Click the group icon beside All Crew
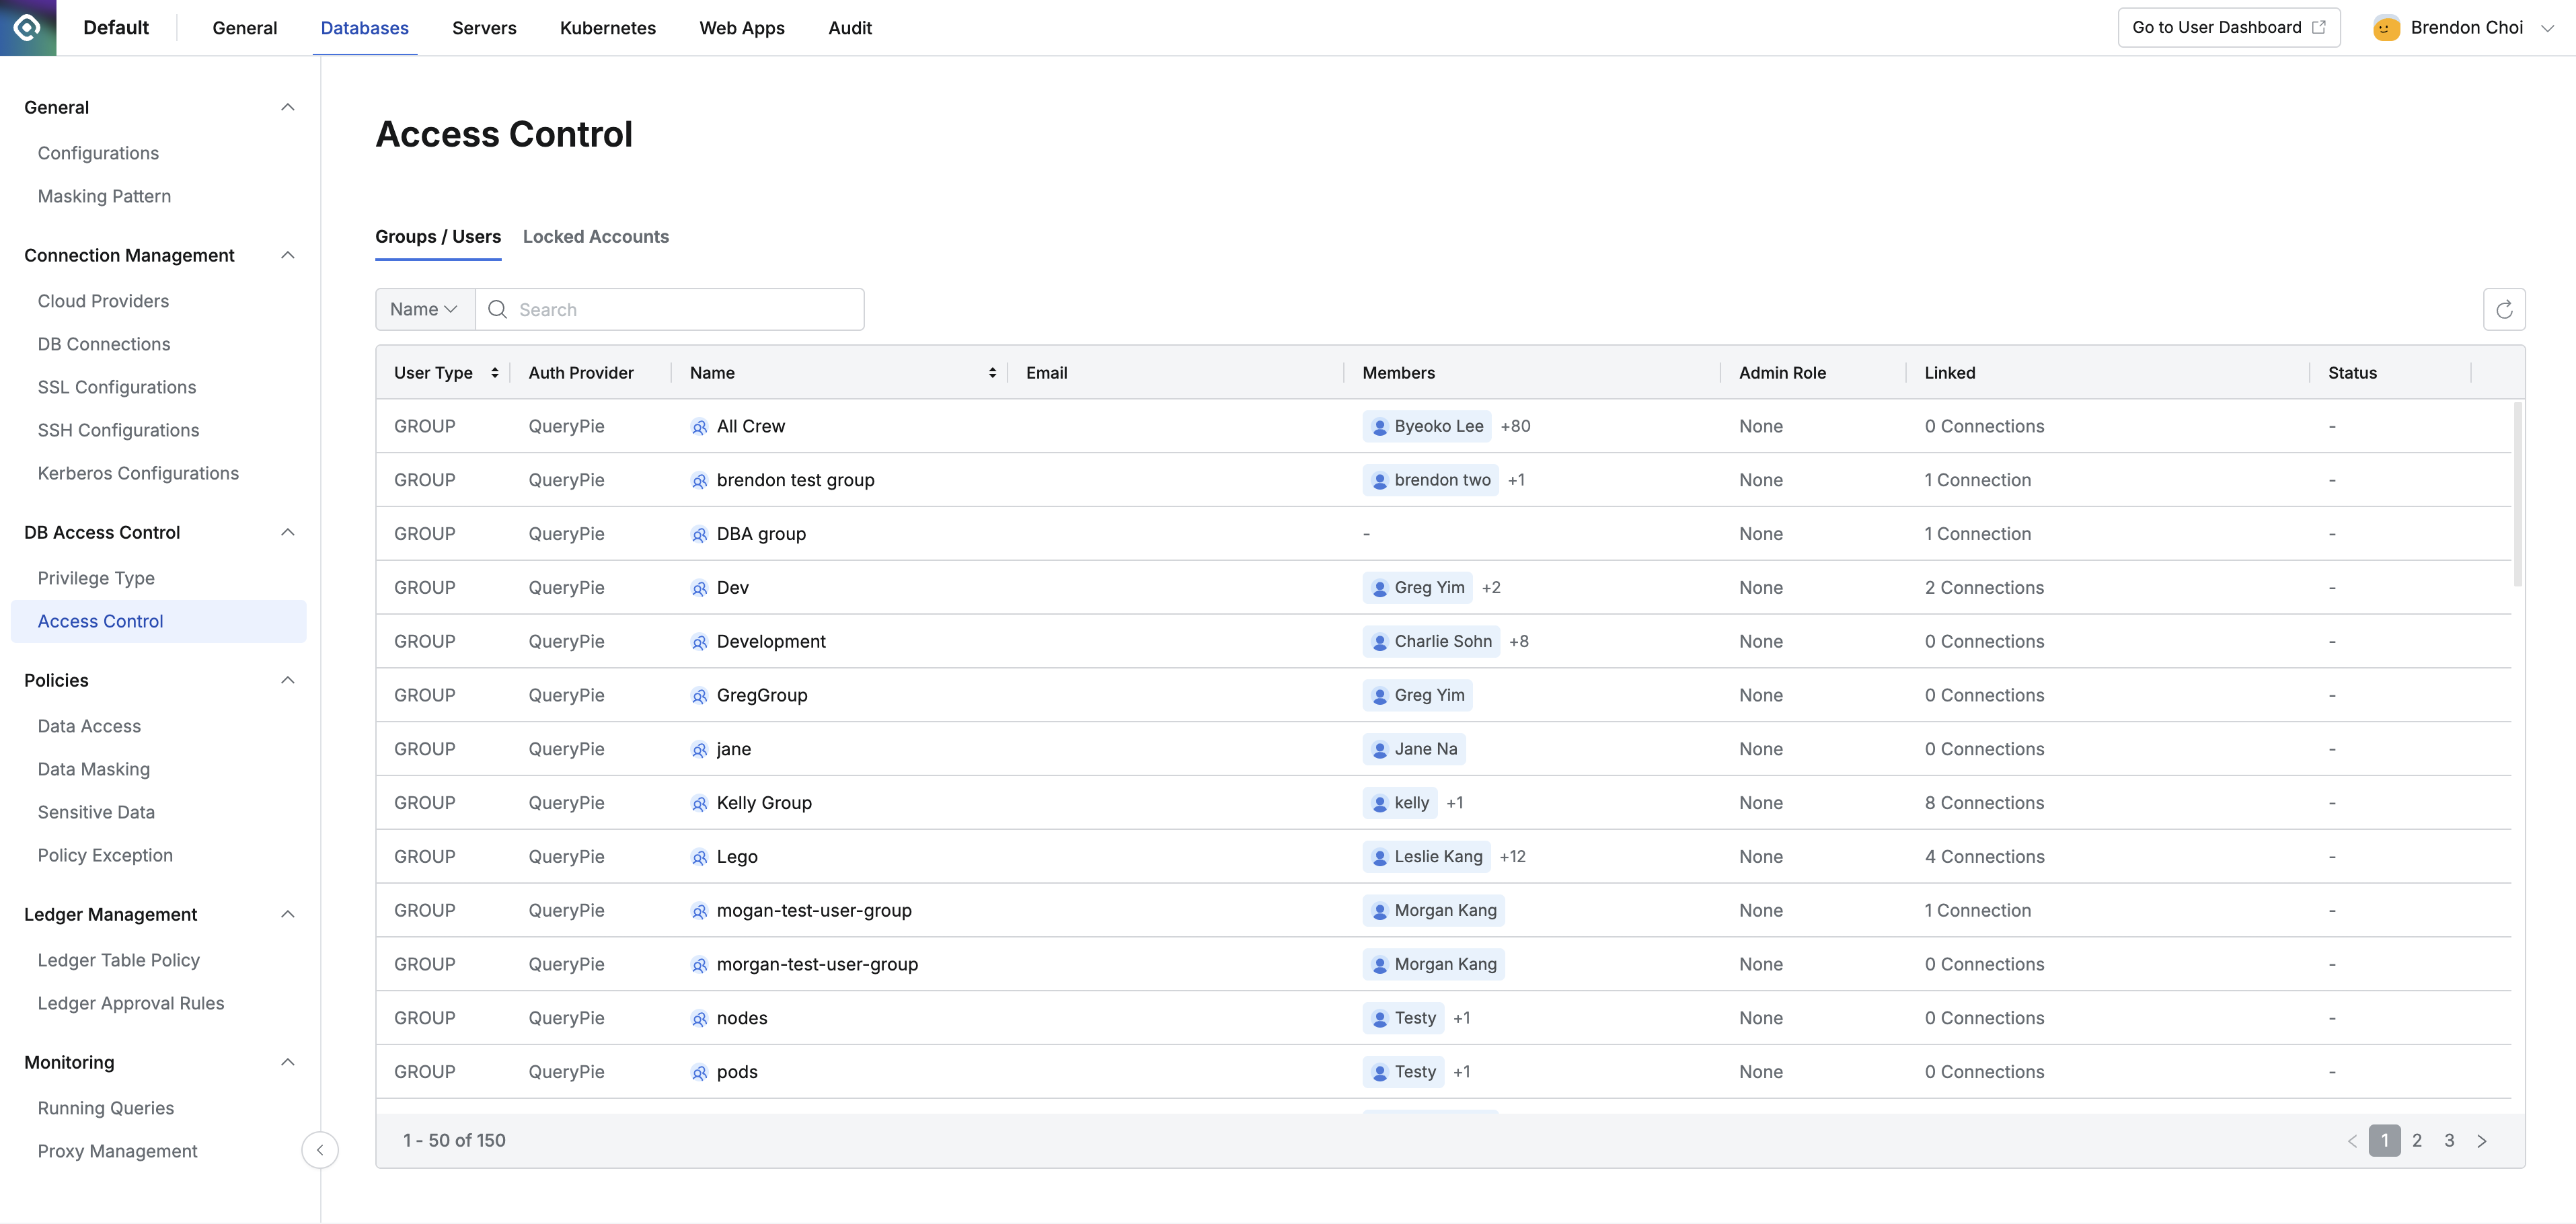This screenshot has height=1224, width=2576. click(699, 427)
